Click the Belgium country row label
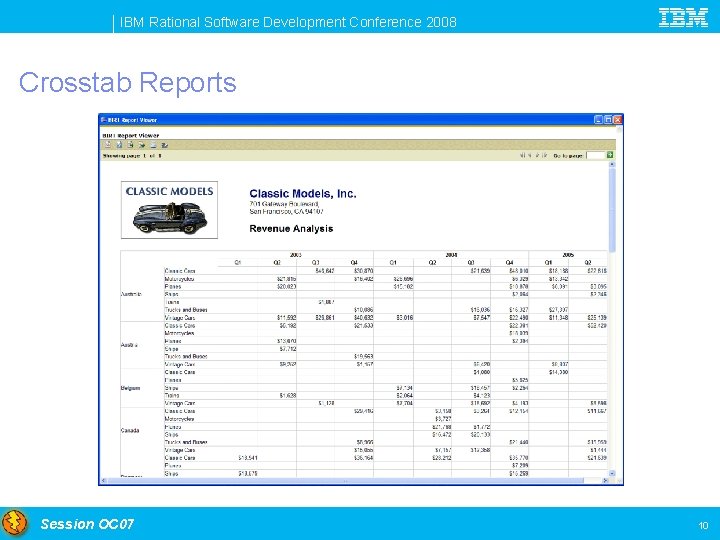The width and height of the screenshot is (720, 540). point(130,388)
